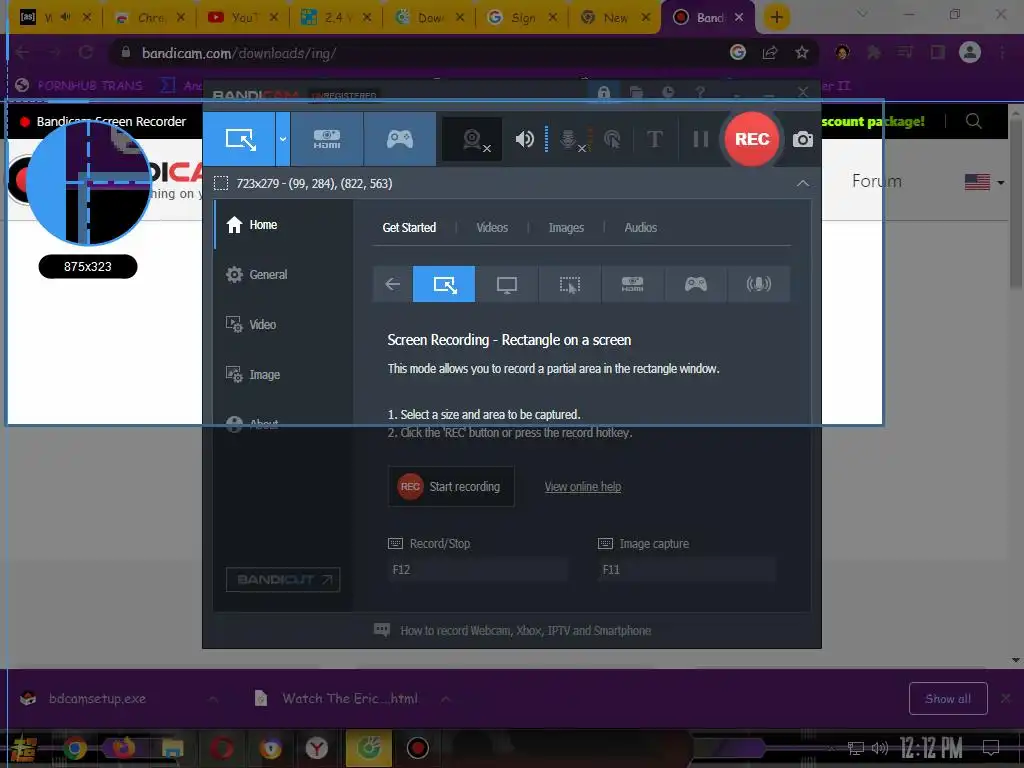Bookmark this page with the star icon
Image resolution: width=1024 pixels, height=768 pixels.
(802, 53)
